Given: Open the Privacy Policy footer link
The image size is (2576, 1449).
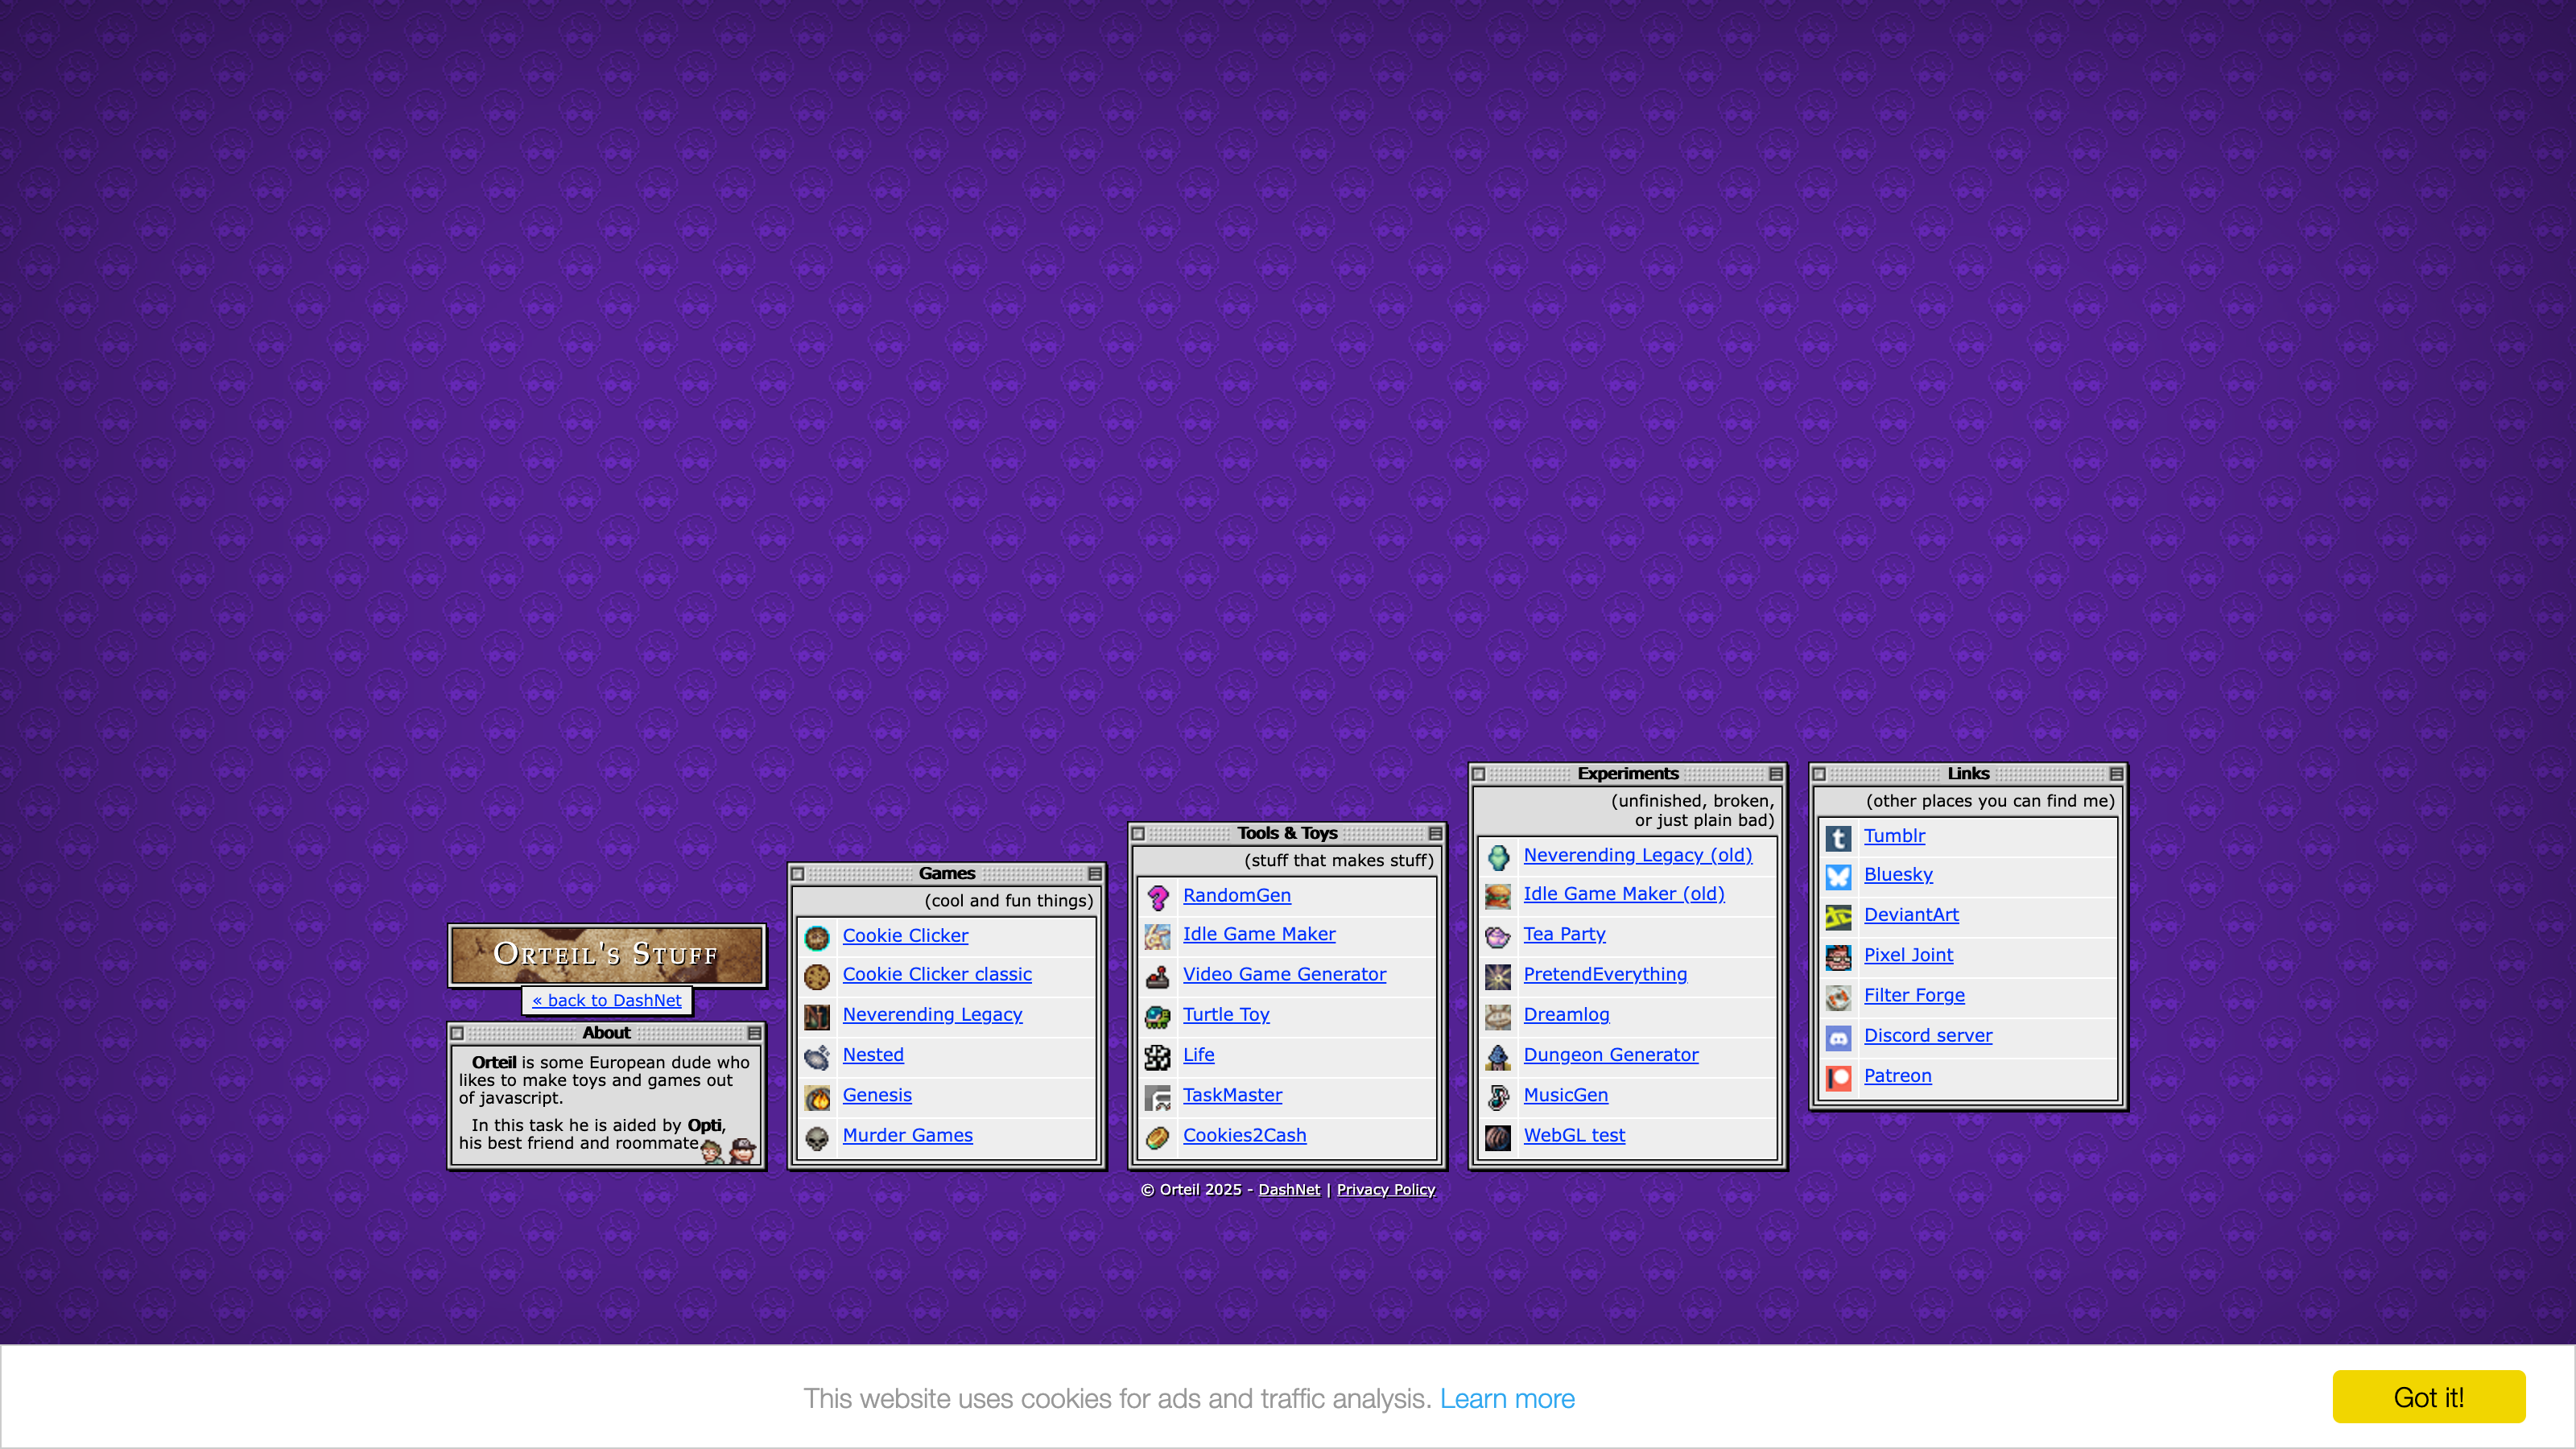Looking at the screenshot, I should click(1386, 1190).
